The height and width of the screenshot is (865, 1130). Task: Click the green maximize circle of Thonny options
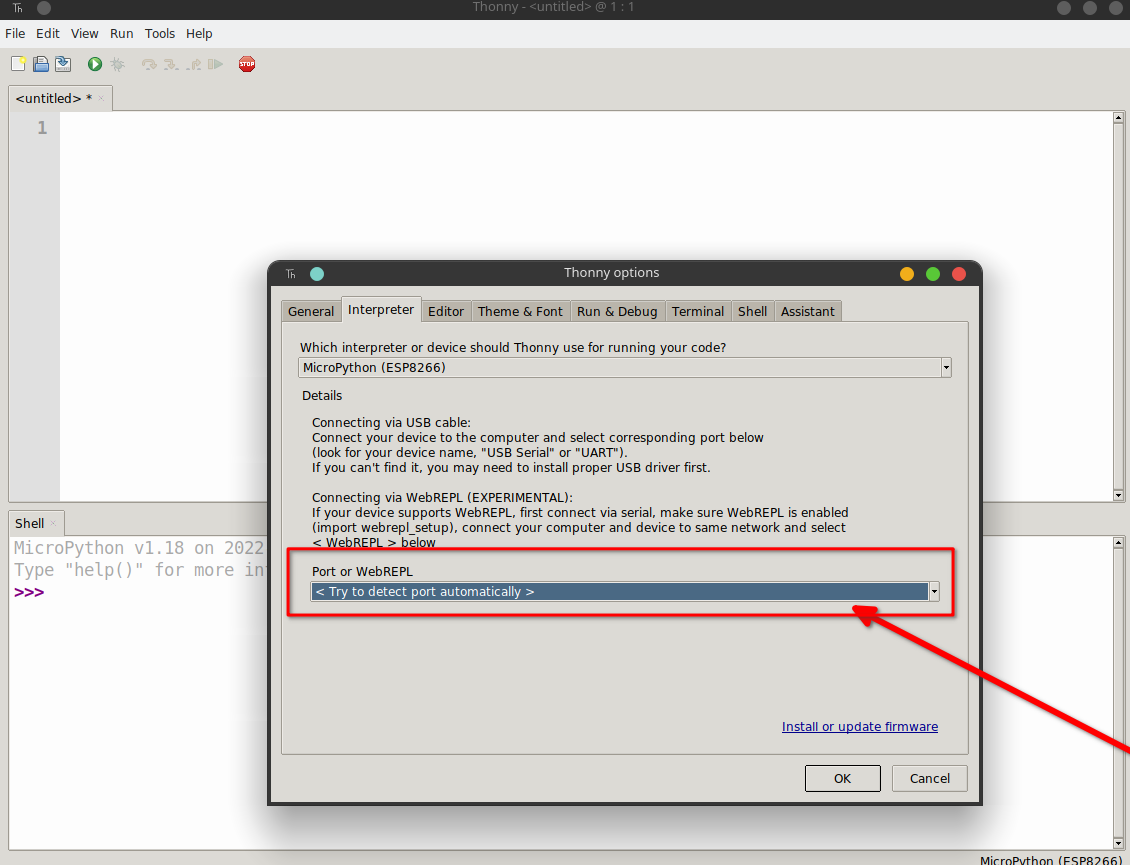[x=933, y=274]
